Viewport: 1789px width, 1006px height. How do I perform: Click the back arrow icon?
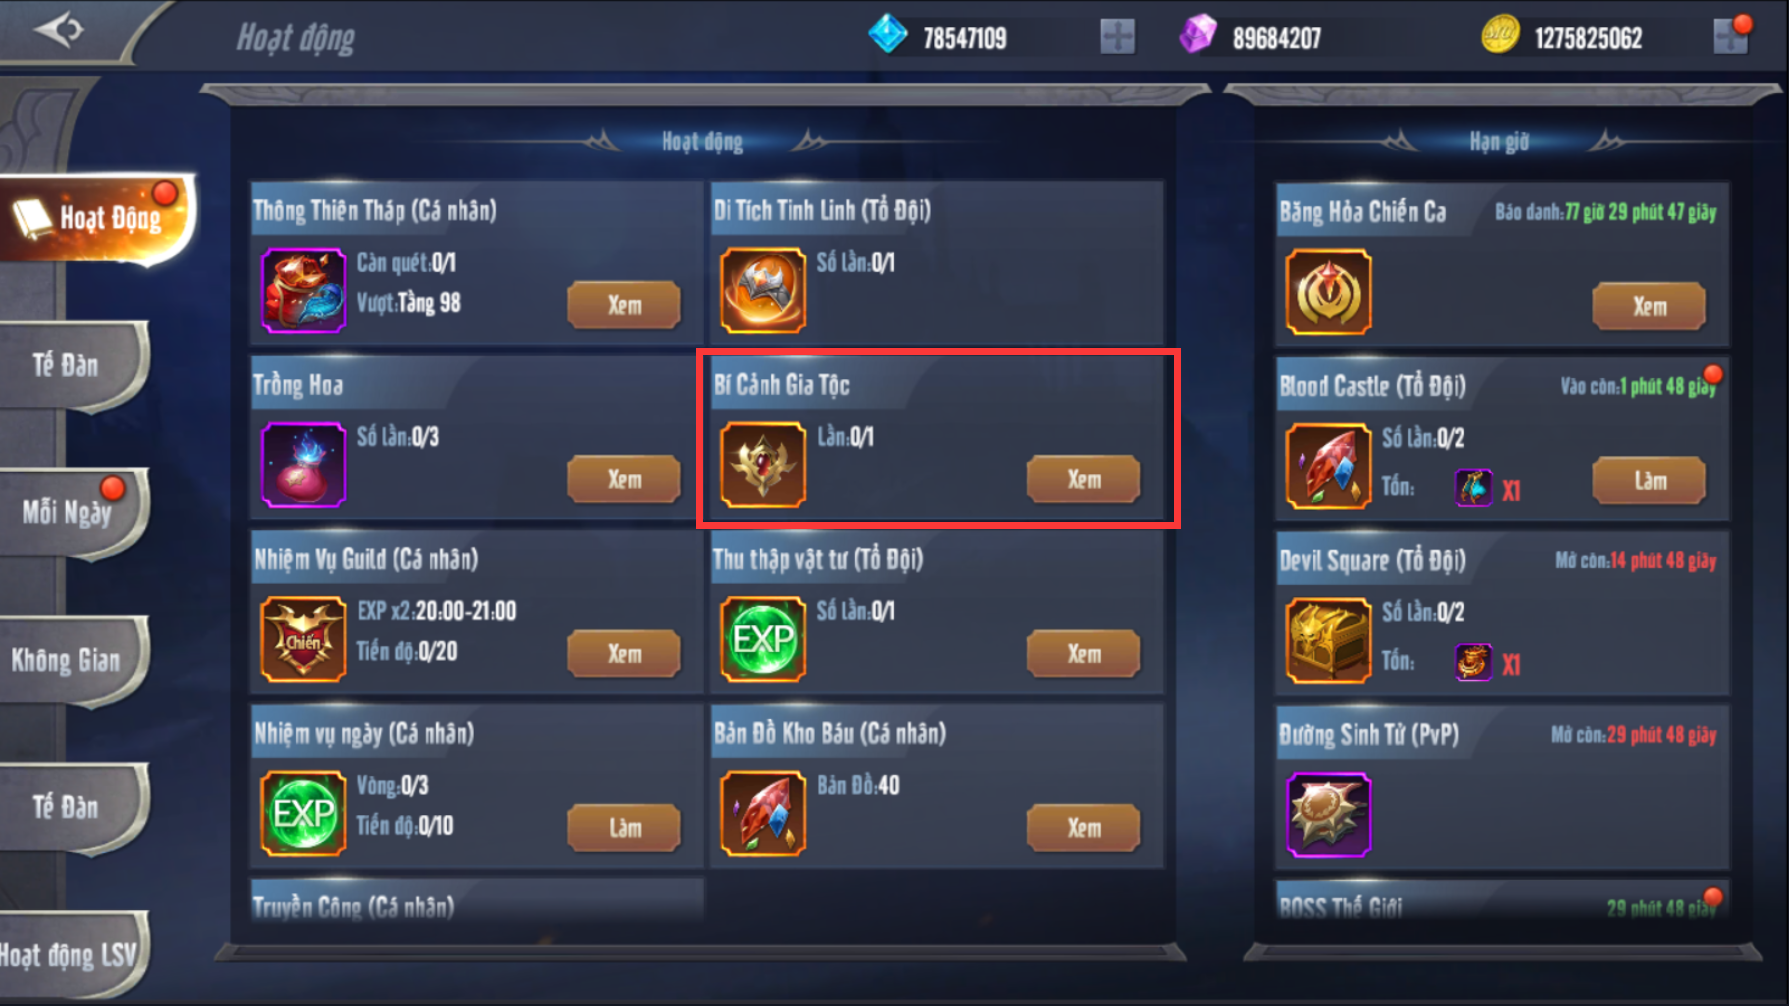[x=59, y=30]
